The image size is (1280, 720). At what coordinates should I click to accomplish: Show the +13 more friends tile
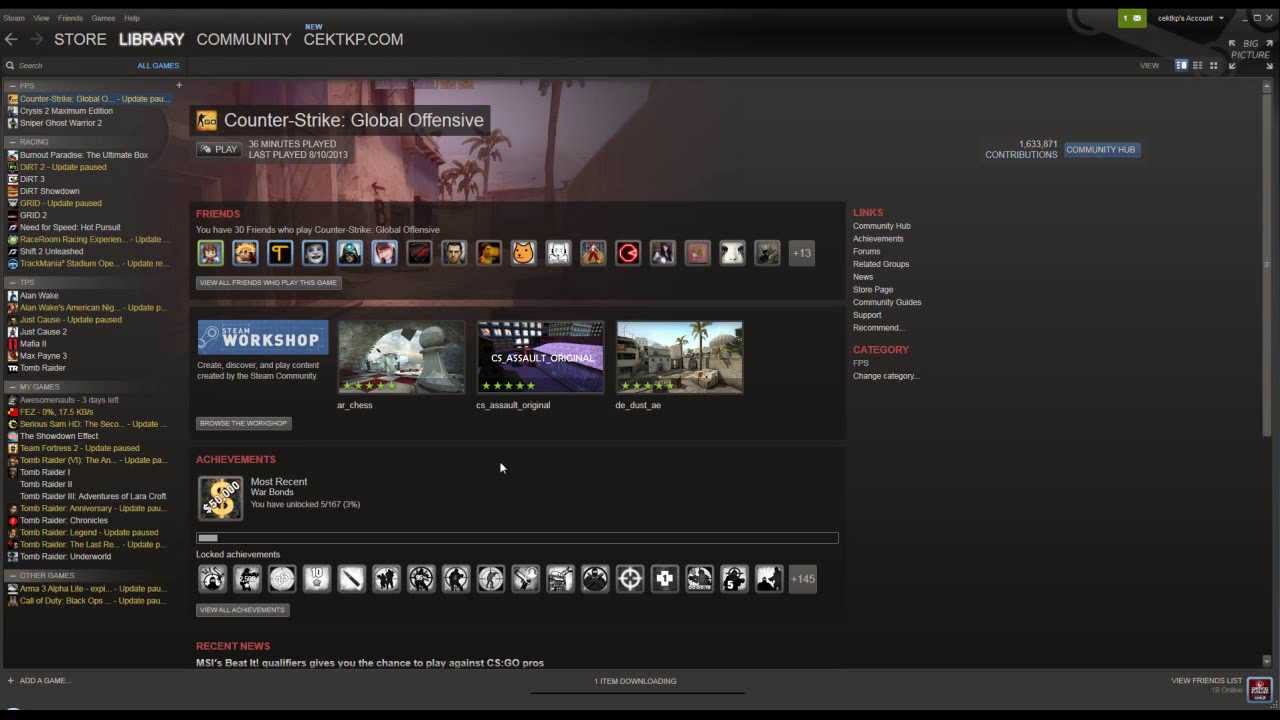click(802, 253)
